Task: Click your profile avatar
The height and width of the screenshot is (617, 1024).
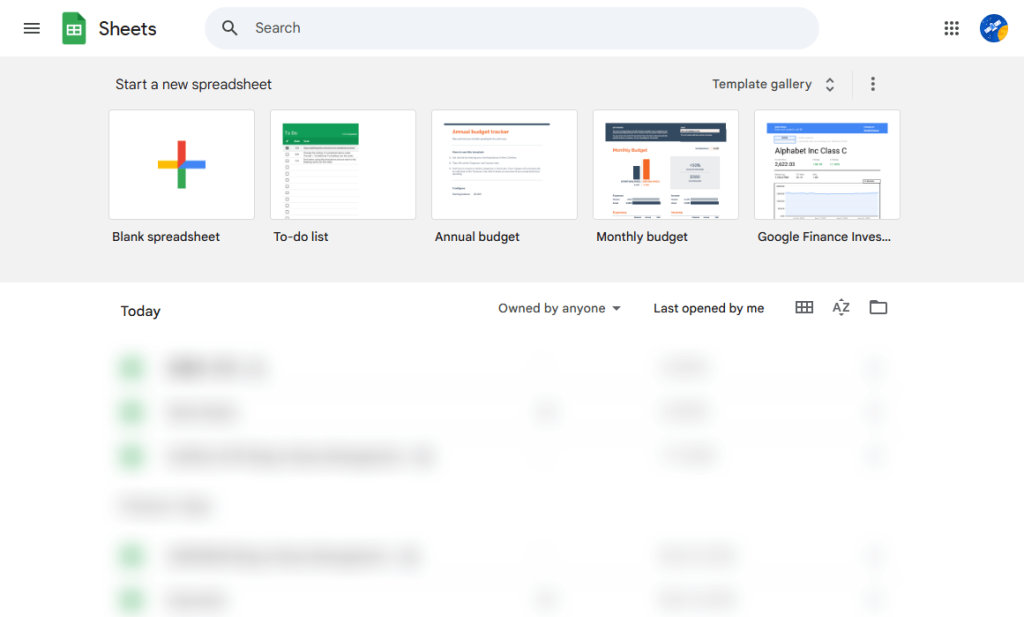Action: [993, 28]
